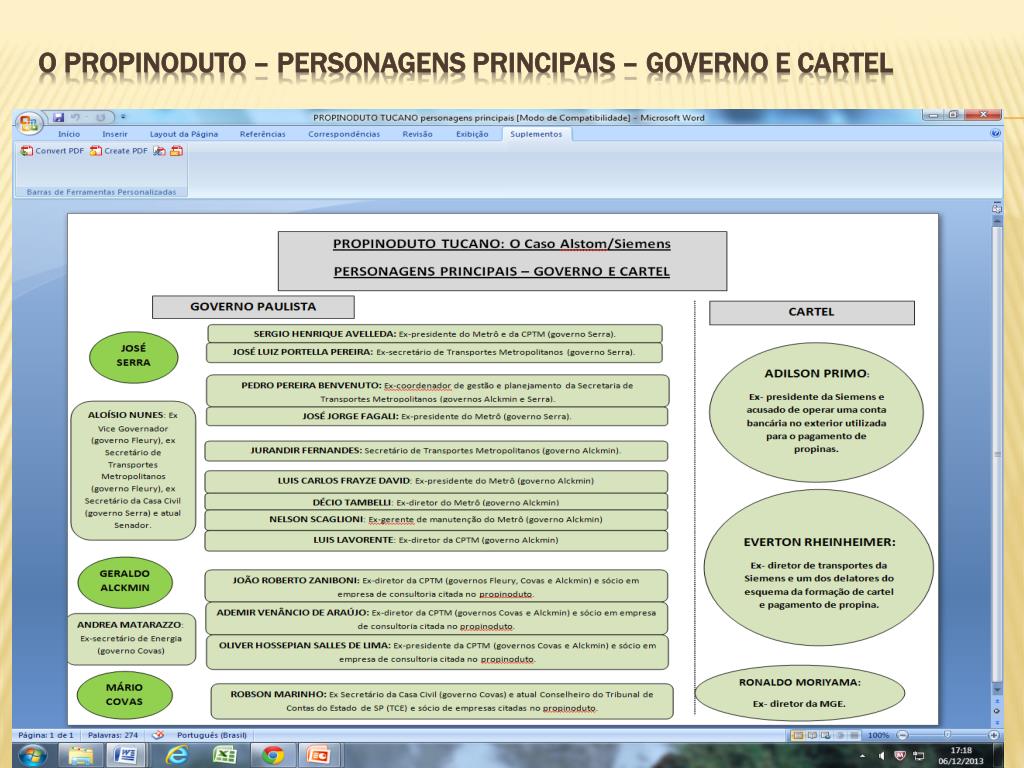Click the 'ANDREA MATARAZZO' box

[x=131, y=638]
